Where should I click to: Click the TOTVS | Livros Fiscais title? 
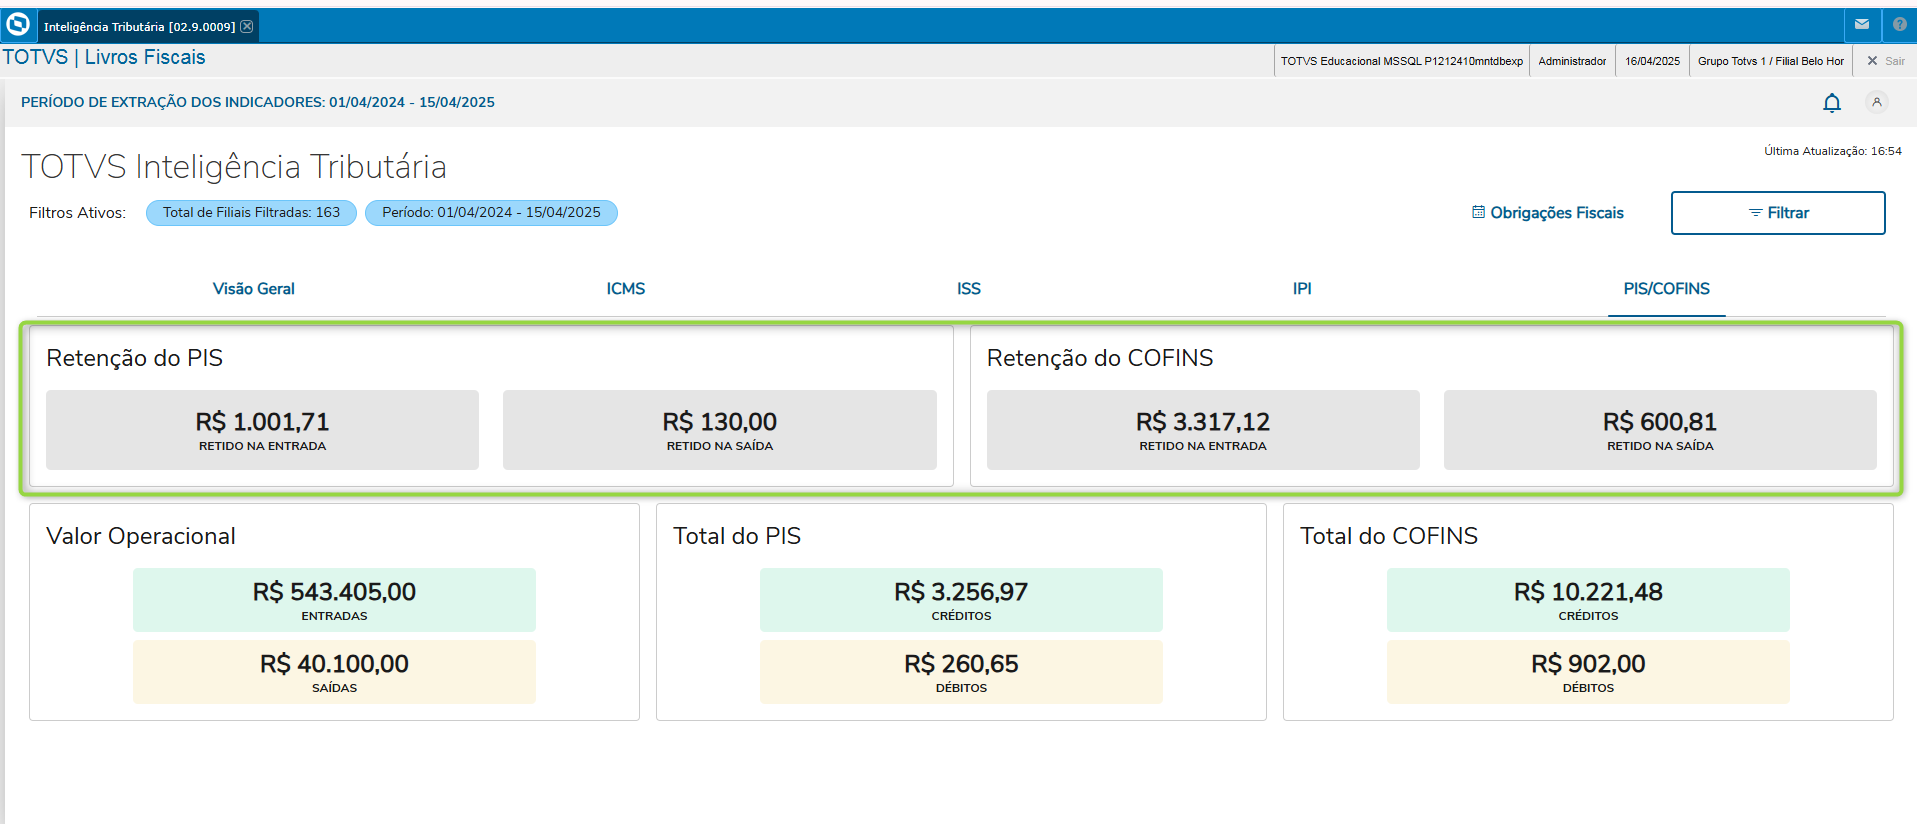104,57
